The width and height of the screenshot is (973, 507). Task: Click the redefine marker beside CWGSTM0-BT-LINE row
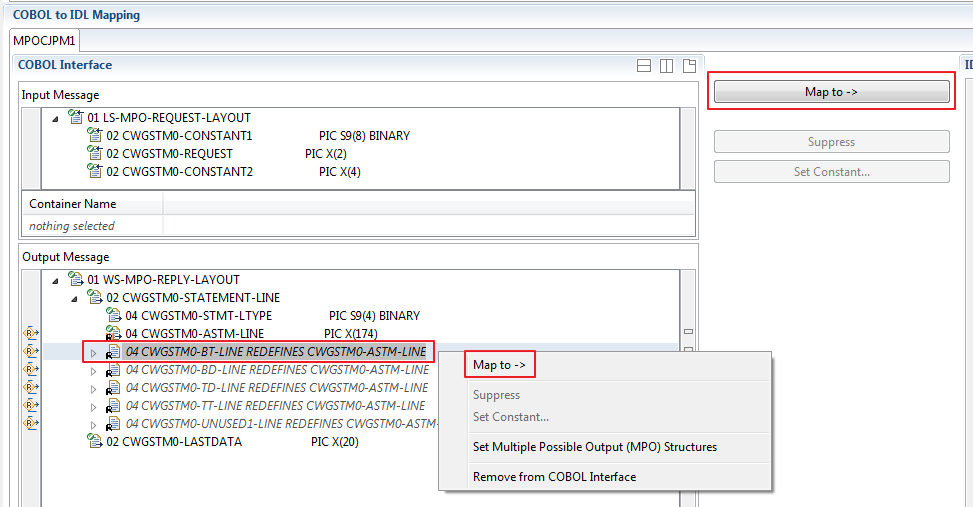[x=31, y=351]
